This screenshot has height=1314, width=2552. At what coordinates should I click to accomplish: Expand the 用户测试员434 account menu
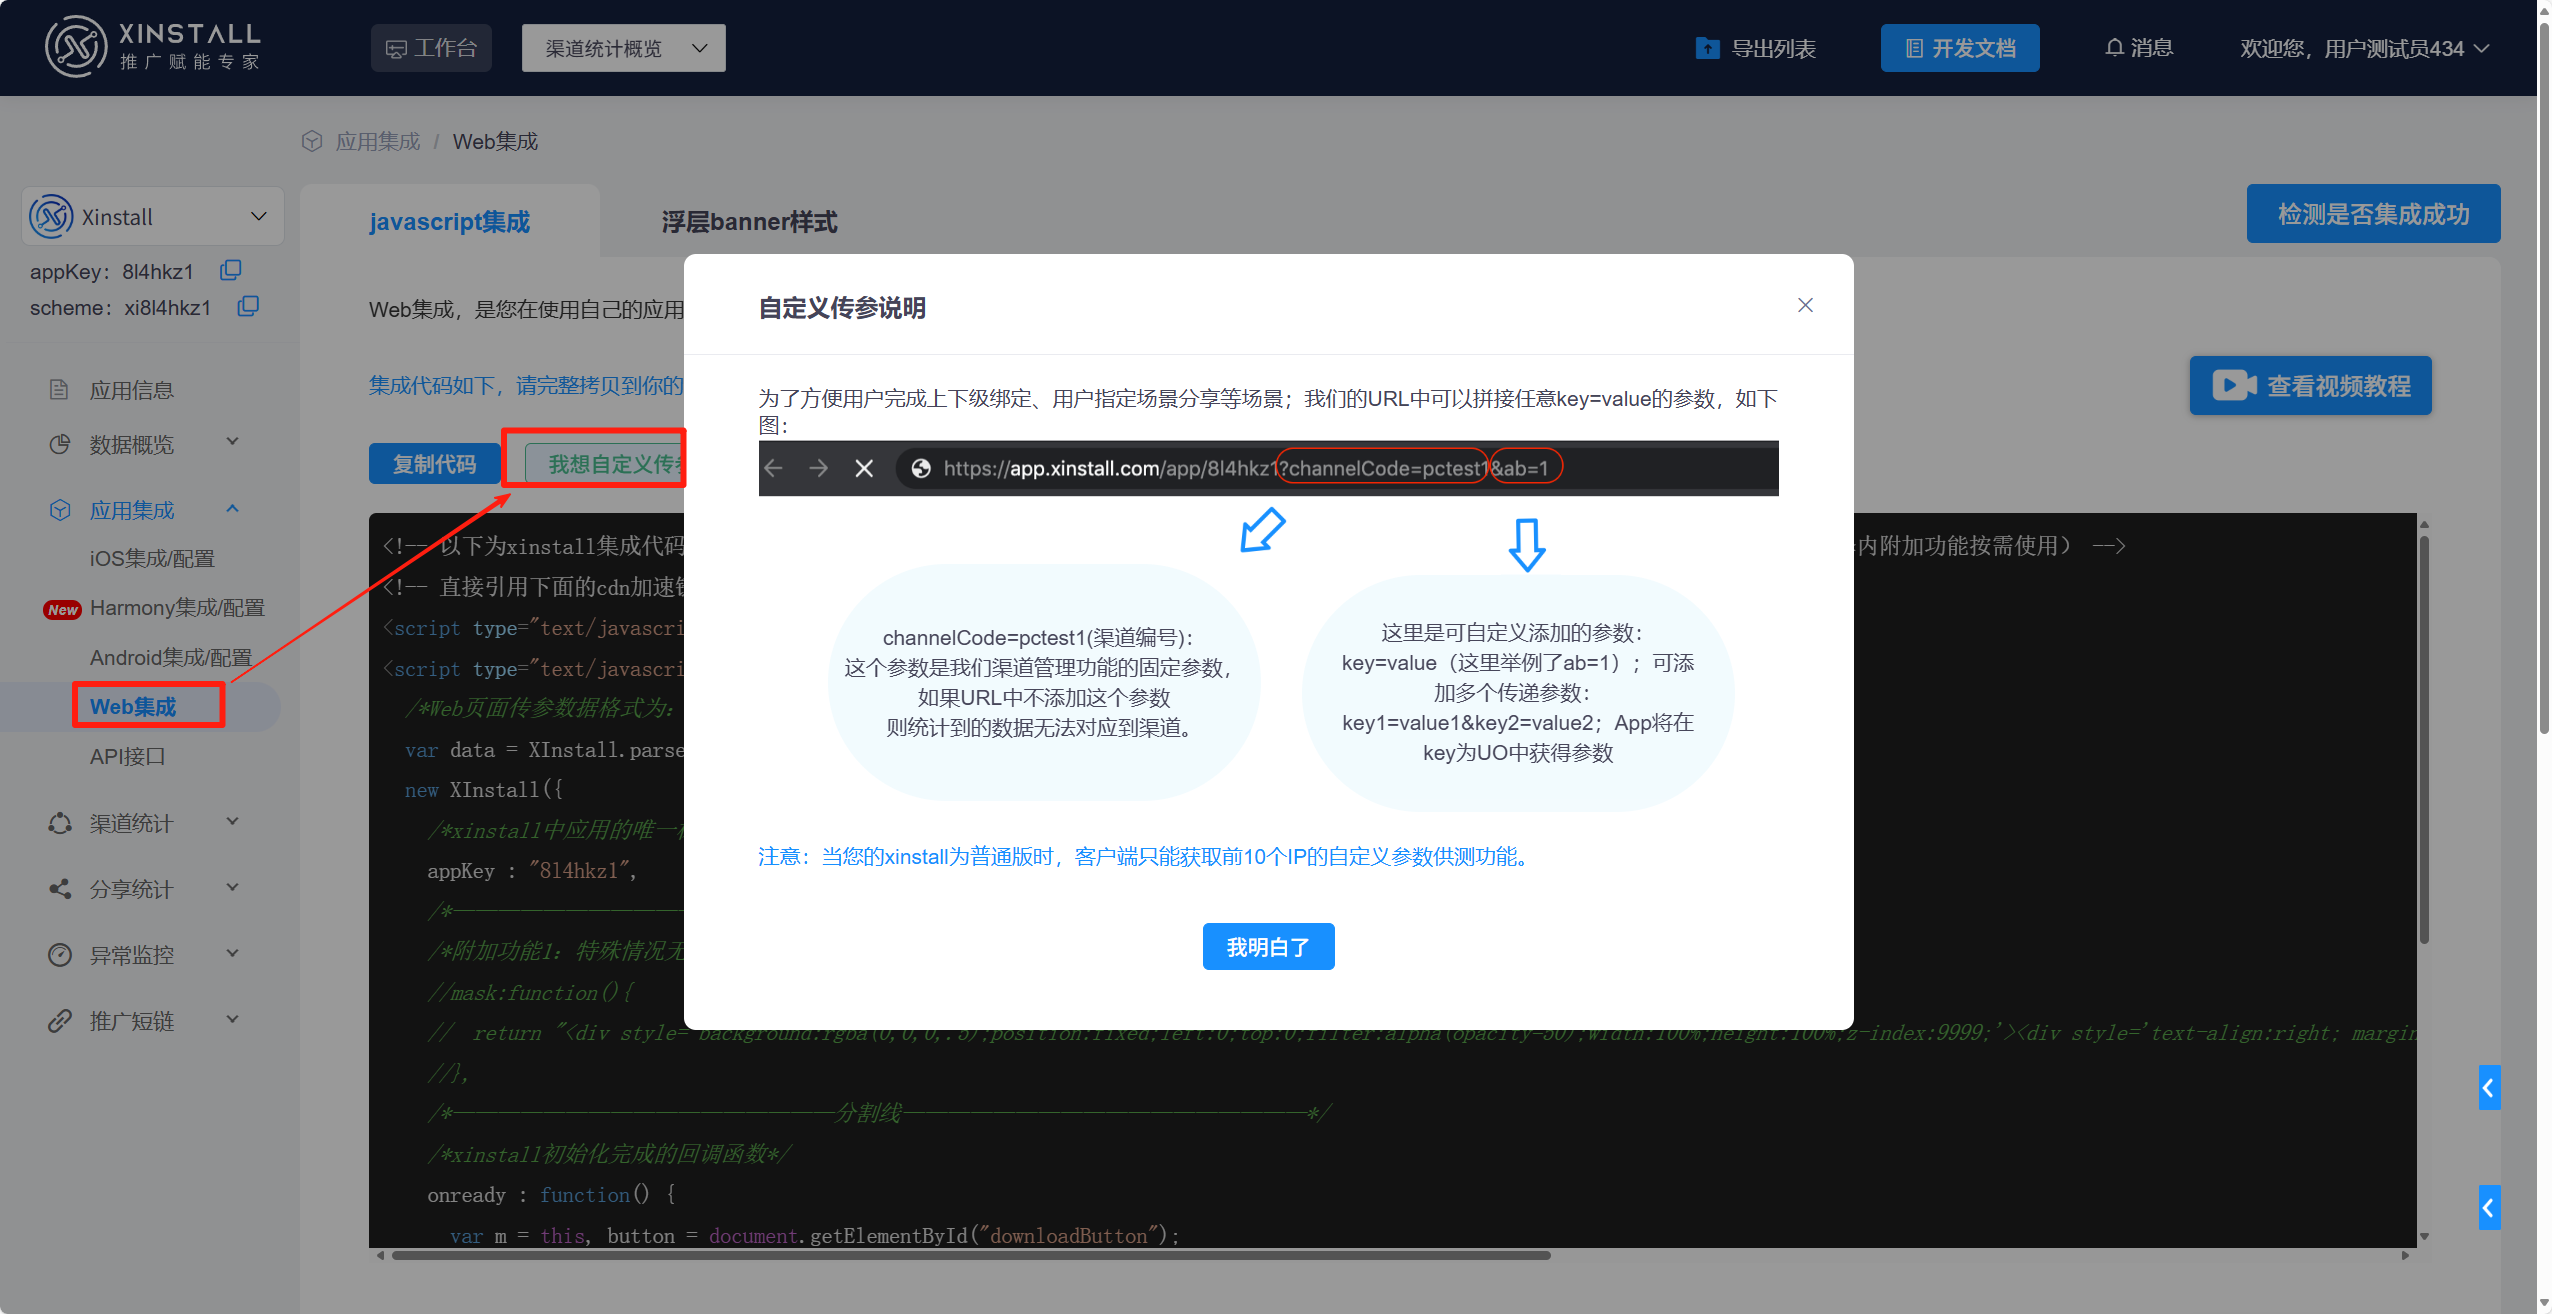click(x=2364, y=48)
